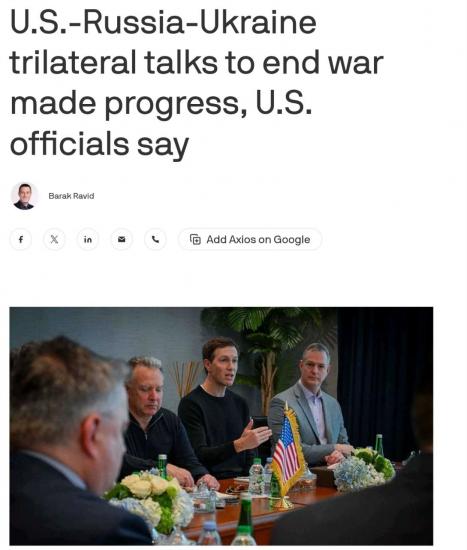467x550 pixels.
Task: Open the article photo of the meeting
Action: pyautogui.click(x=221, y=425)
